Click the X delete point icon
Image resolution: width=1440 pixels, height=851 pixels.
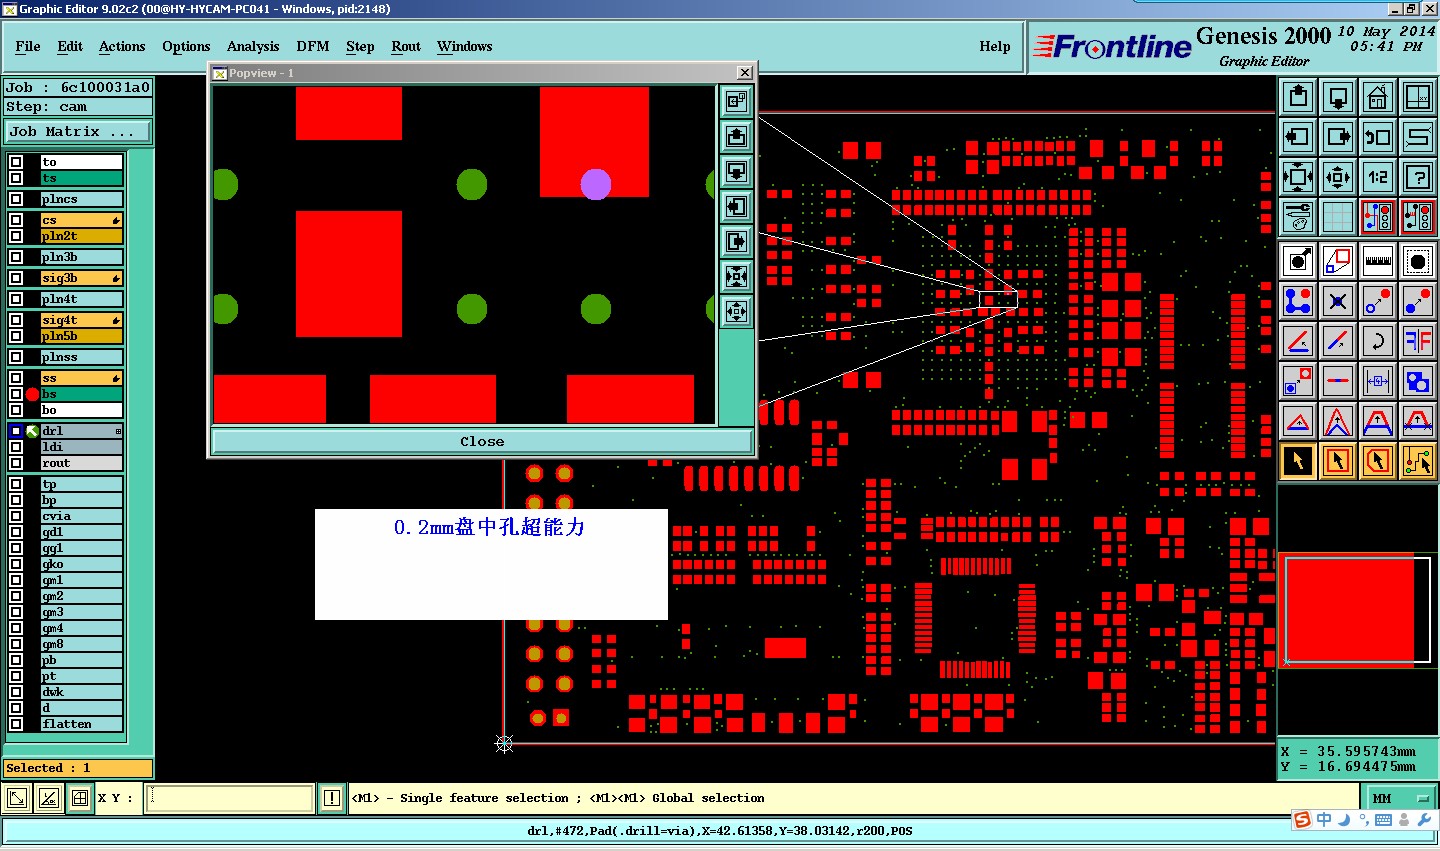click(x=1338, y=301)
